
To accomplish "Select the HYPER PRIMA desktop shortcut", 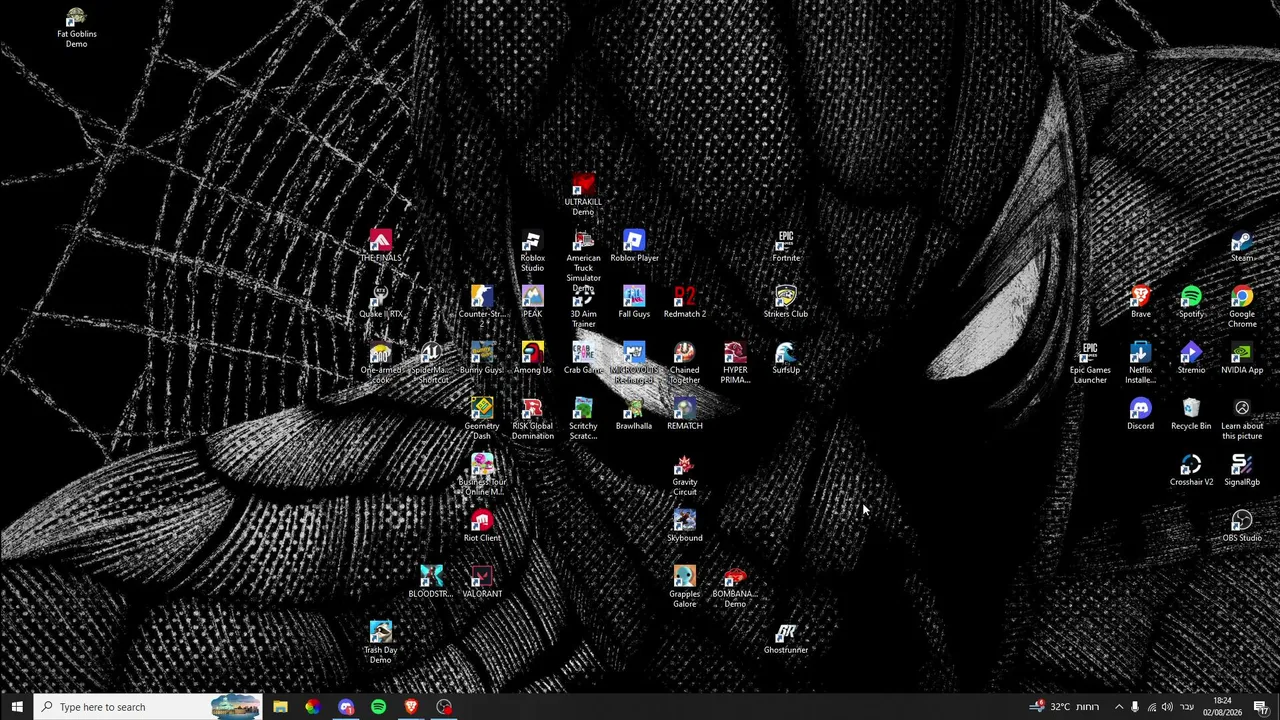I will tap(735, 364).
